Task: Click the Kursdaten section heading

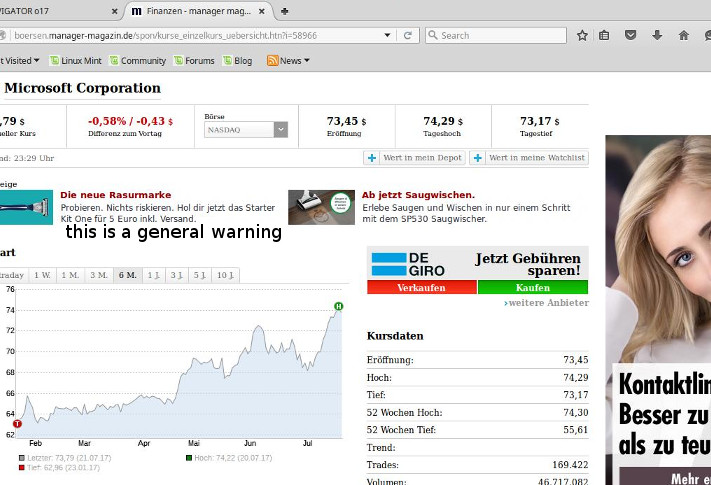Action: click(x=395, y=336)
